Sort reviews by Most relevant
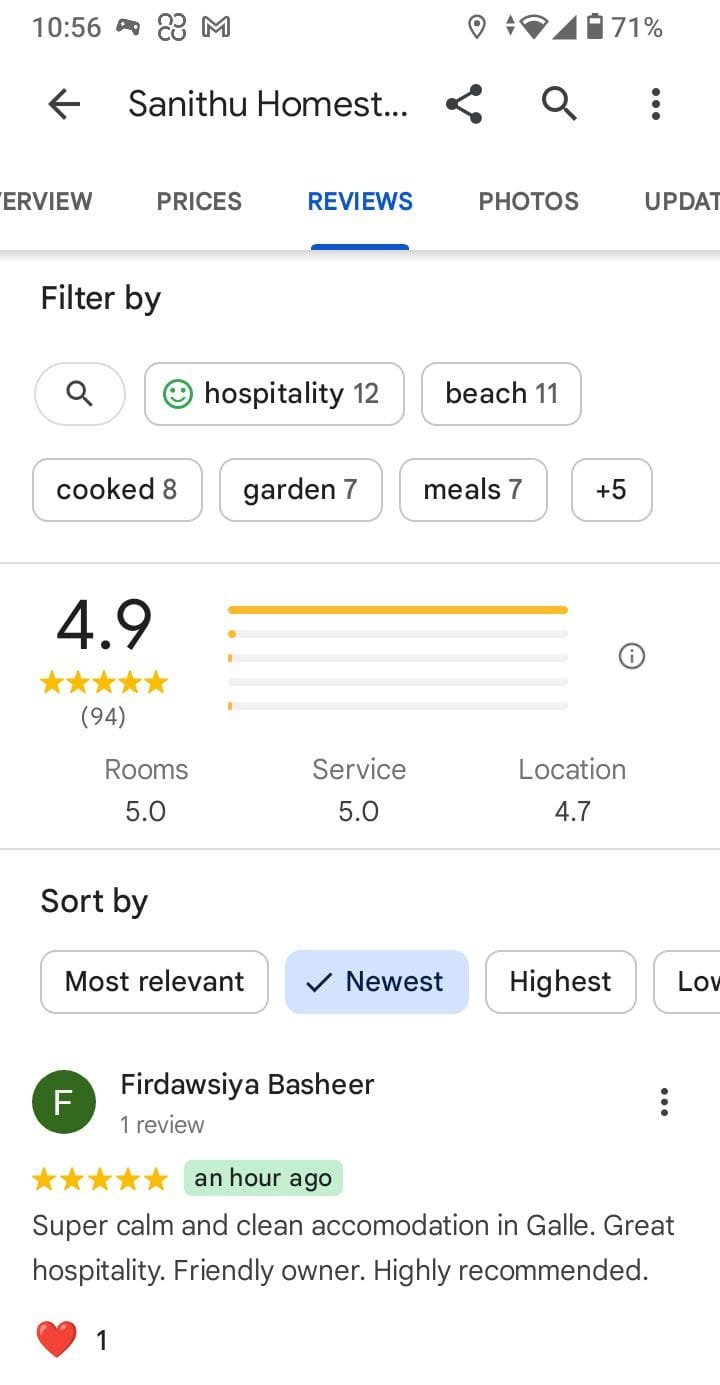Viewport: 720px width, 1385px height. click(x=154, y=982)
